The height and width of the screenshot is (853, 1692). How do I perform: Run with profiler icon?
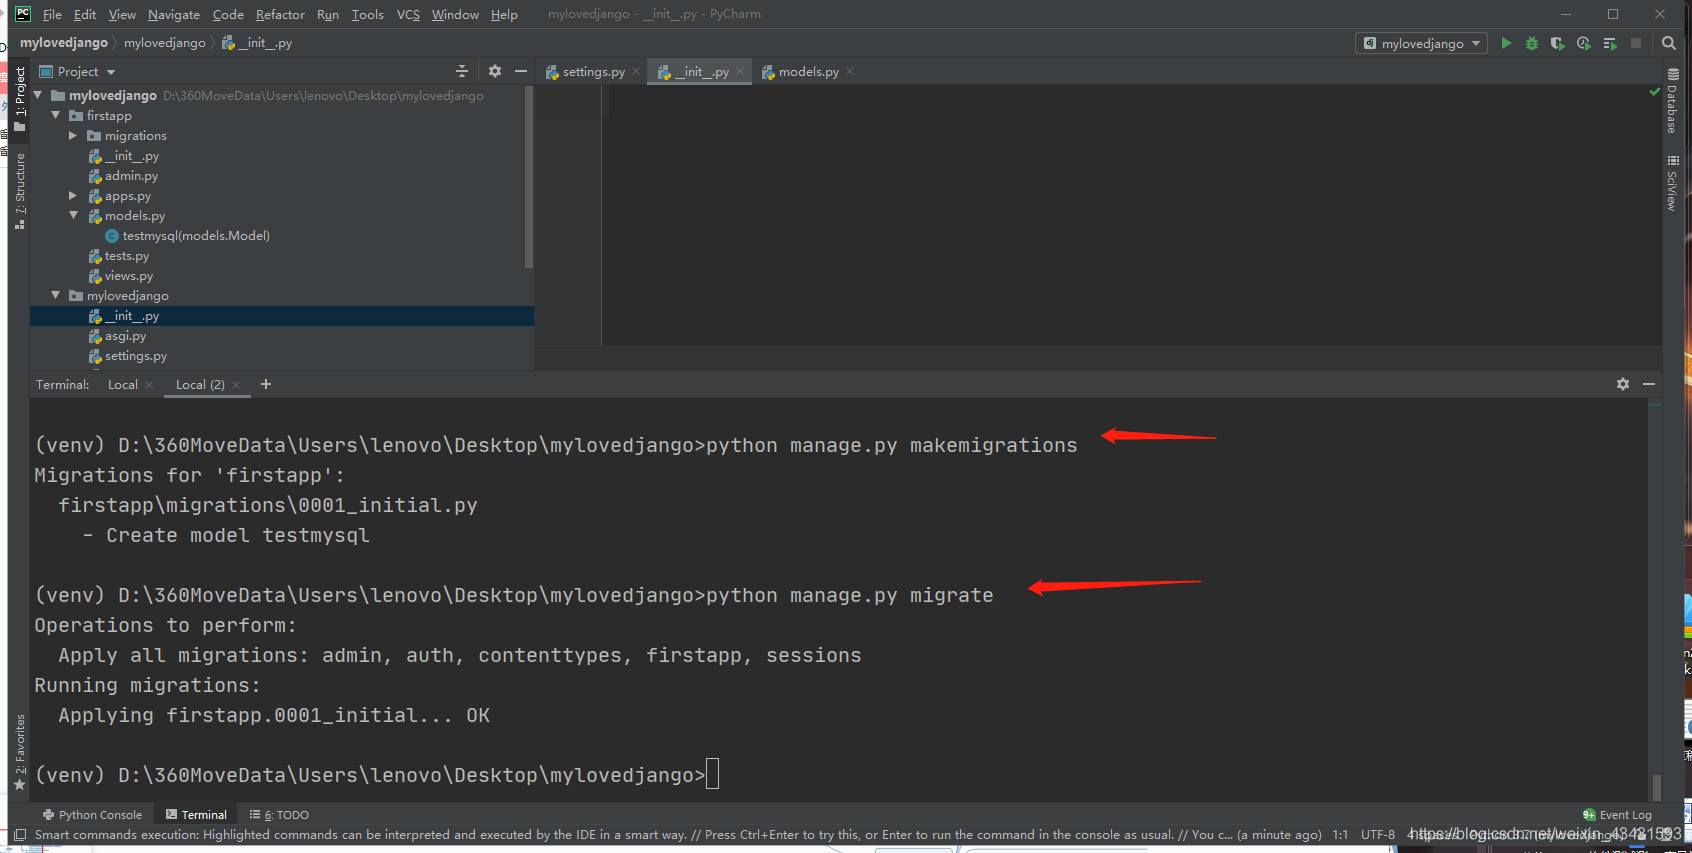(x=1584, y=43)
